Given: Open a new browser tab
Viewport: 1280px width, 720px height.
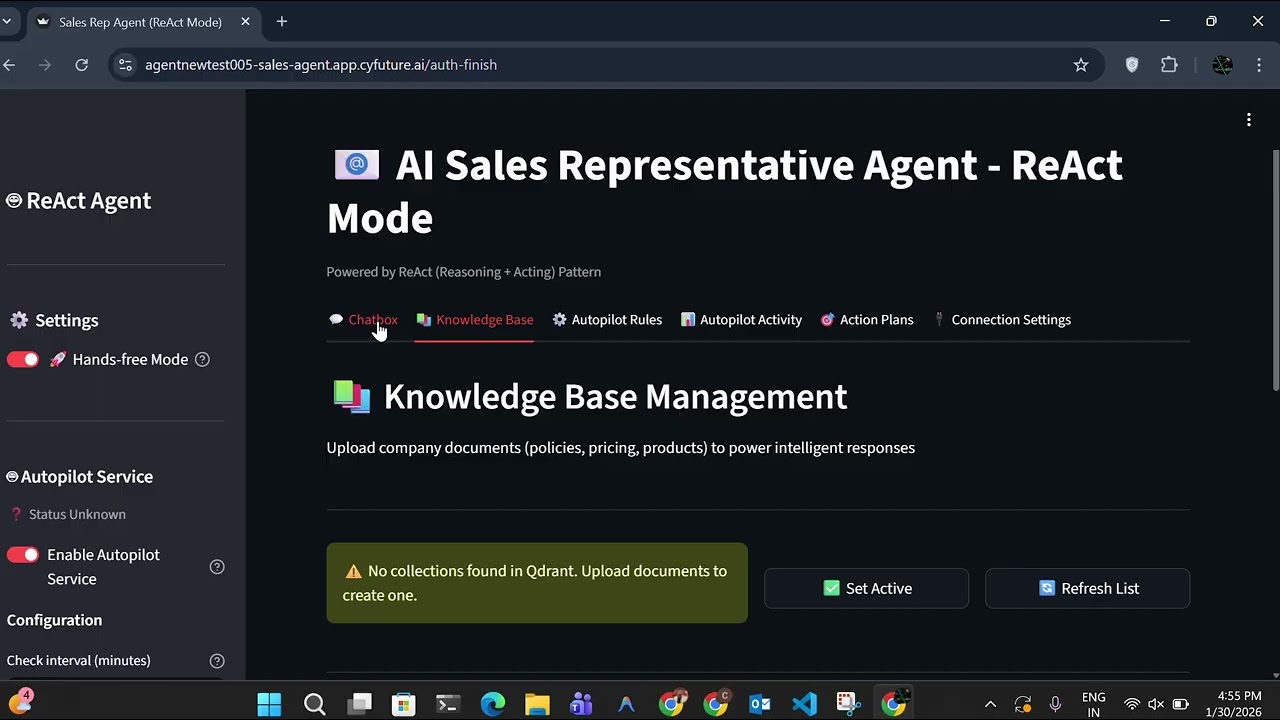Looking at the screenshot, I should pos(282,22).
